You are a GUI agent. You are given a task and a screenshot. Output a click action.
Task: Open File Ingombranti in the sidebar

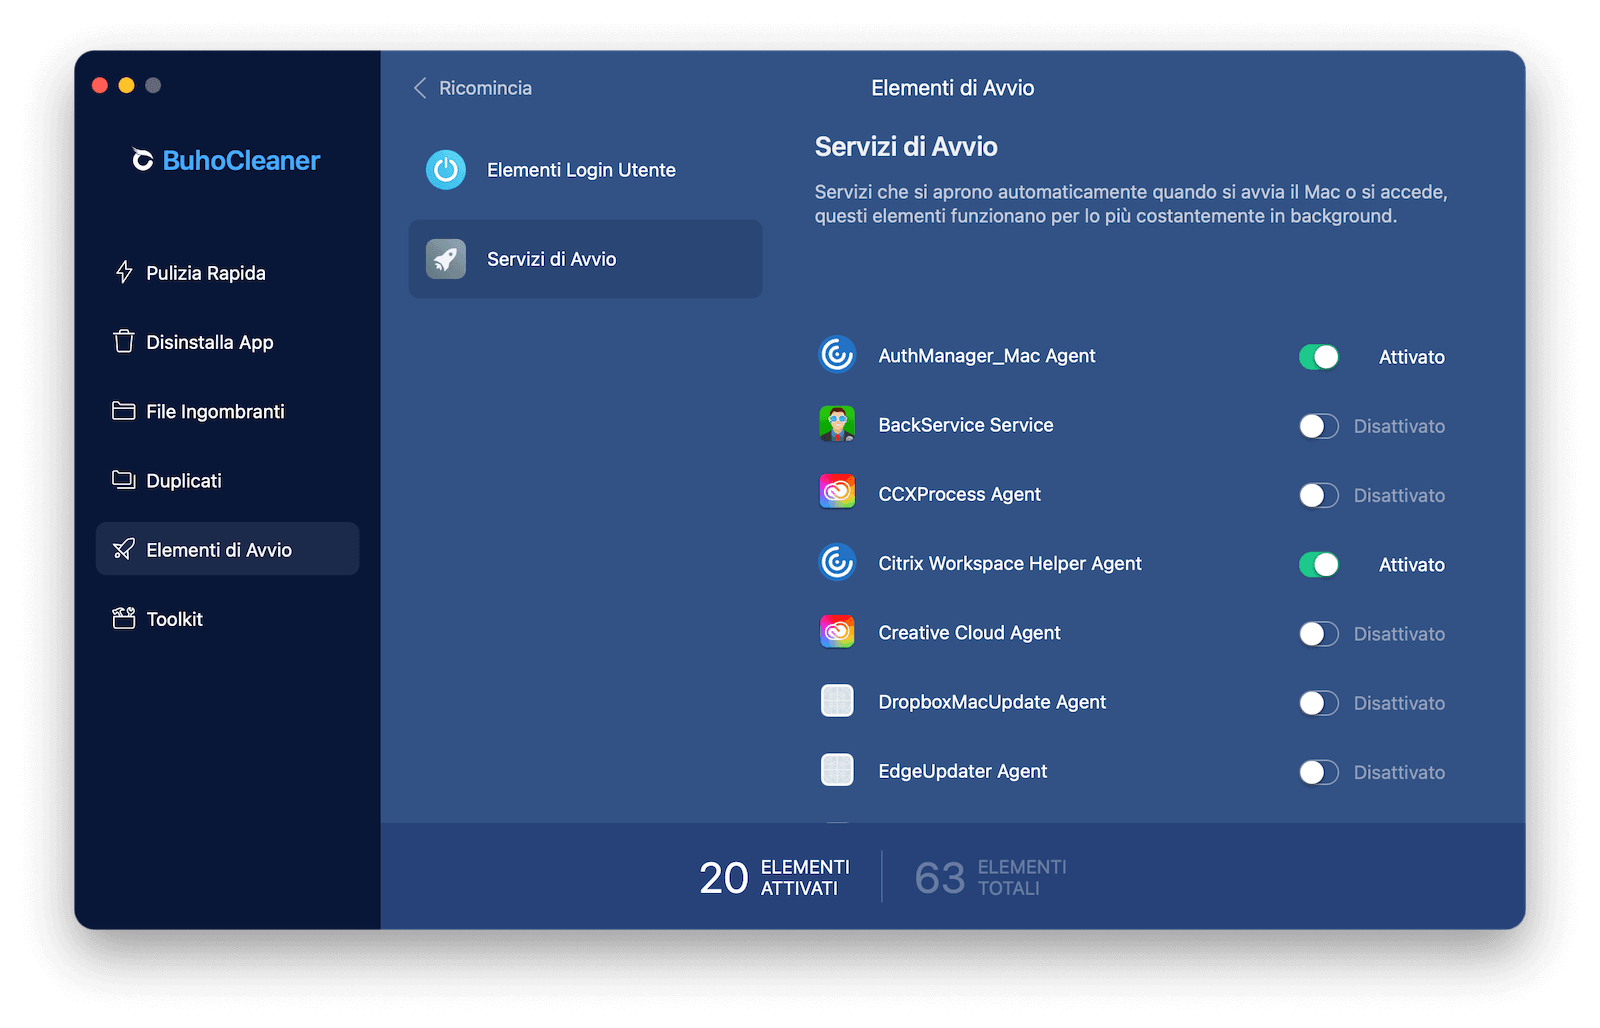227,411
